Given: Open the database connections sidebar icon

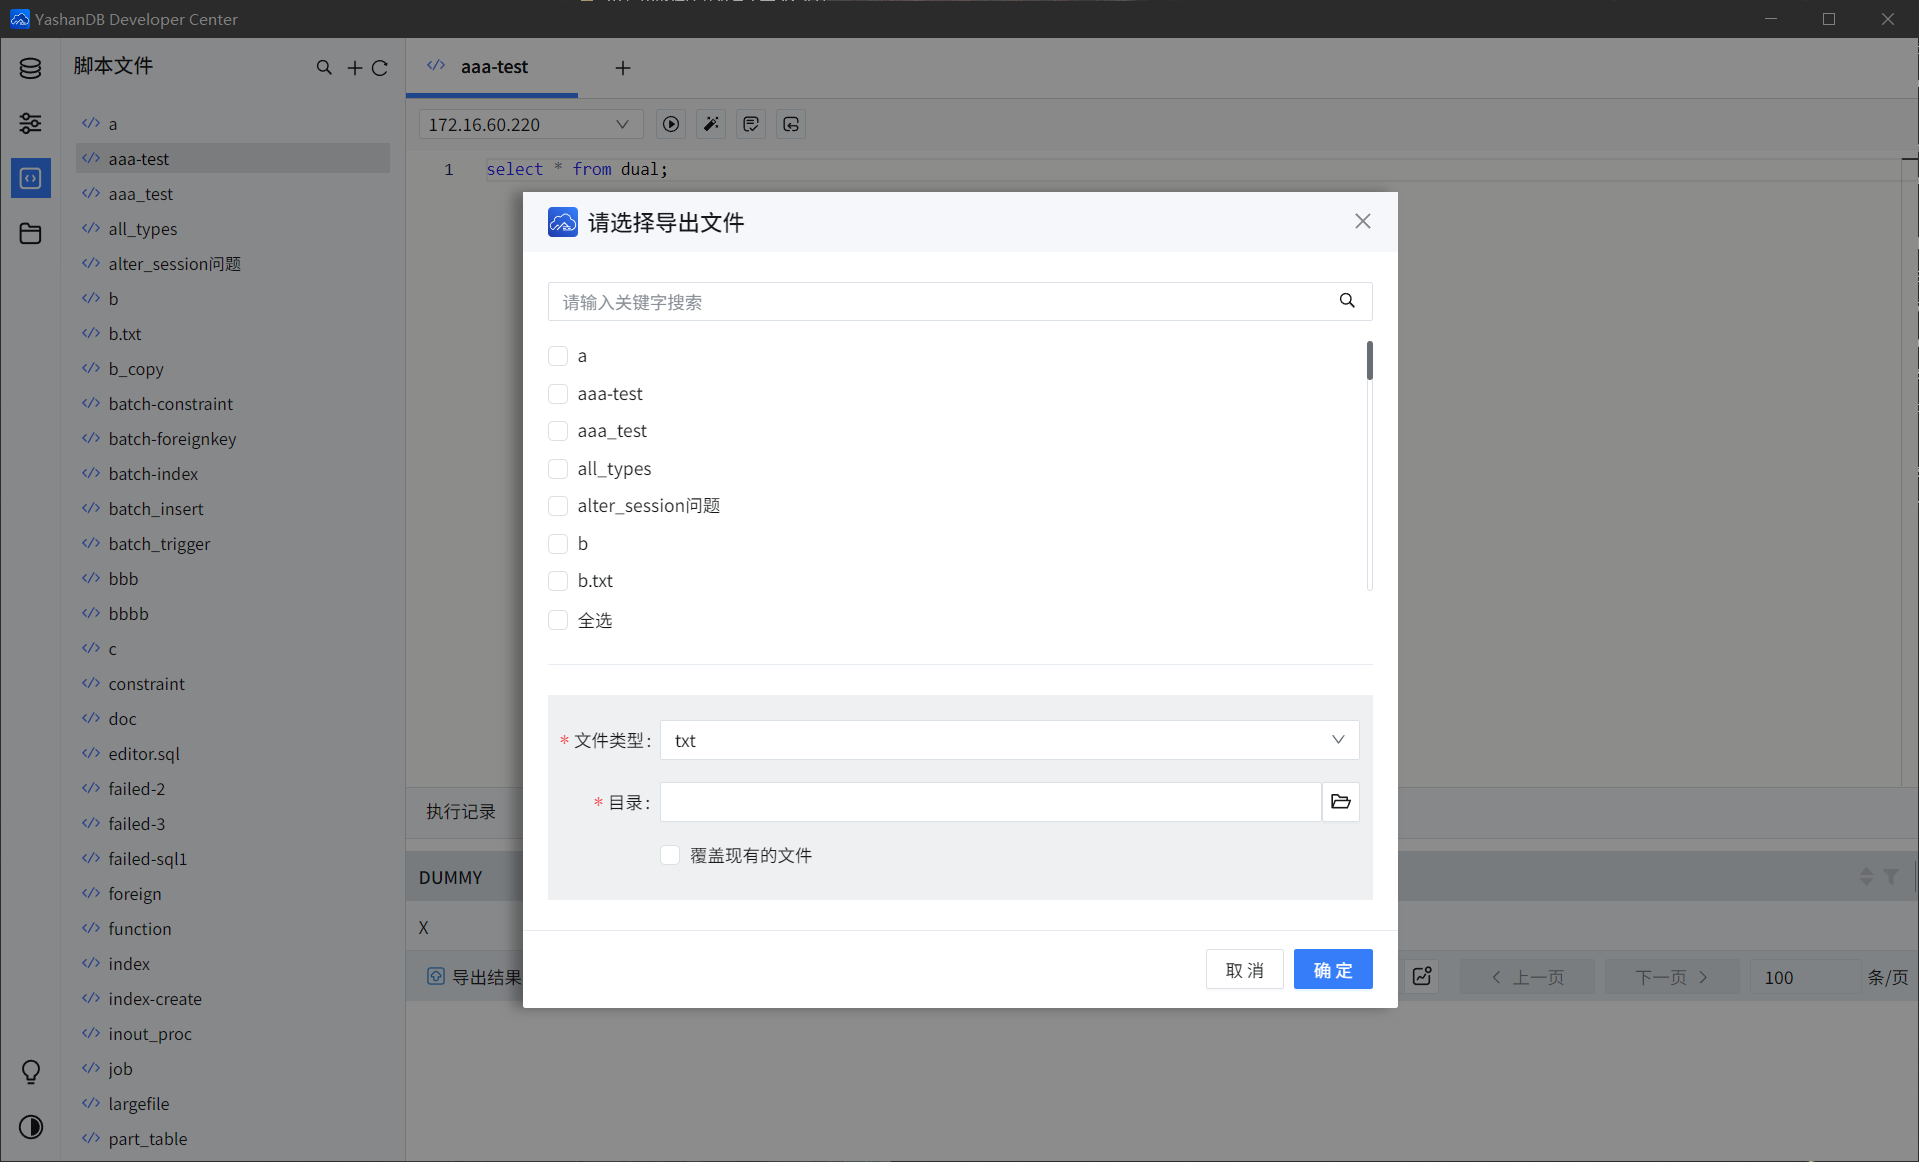Looking at the screenshot, I should tap(30, 68).
